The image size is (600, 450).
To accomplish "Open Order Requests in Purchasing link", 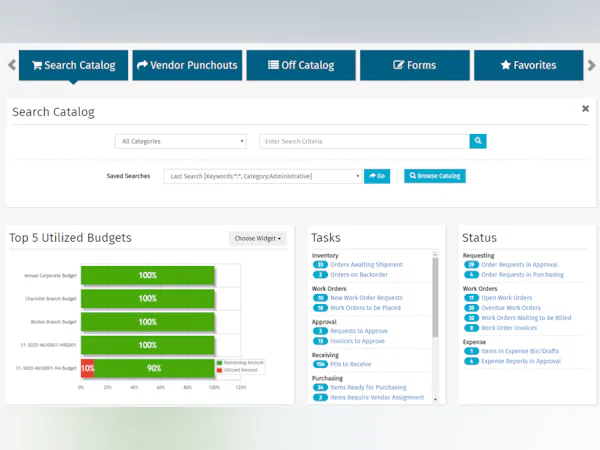I will [522, 274].
